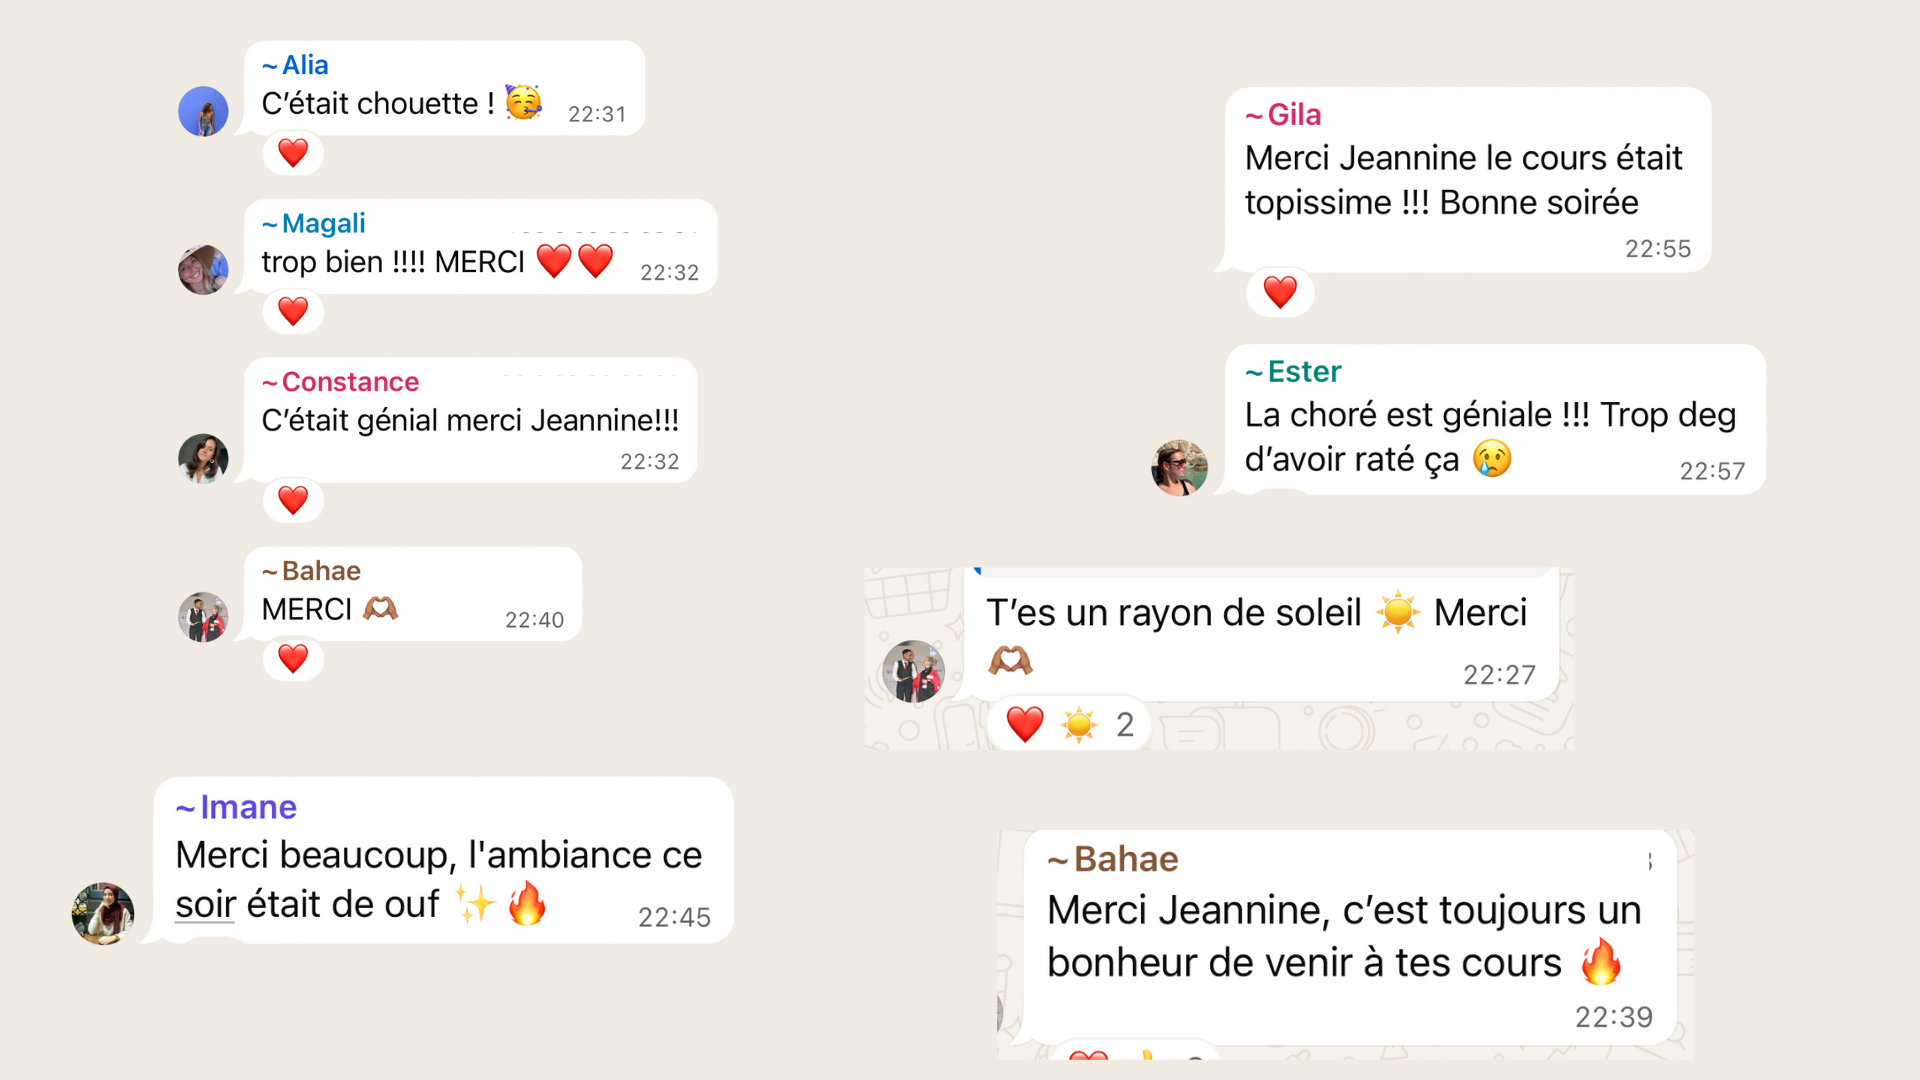Click the sender name Alia

point(304,65)
